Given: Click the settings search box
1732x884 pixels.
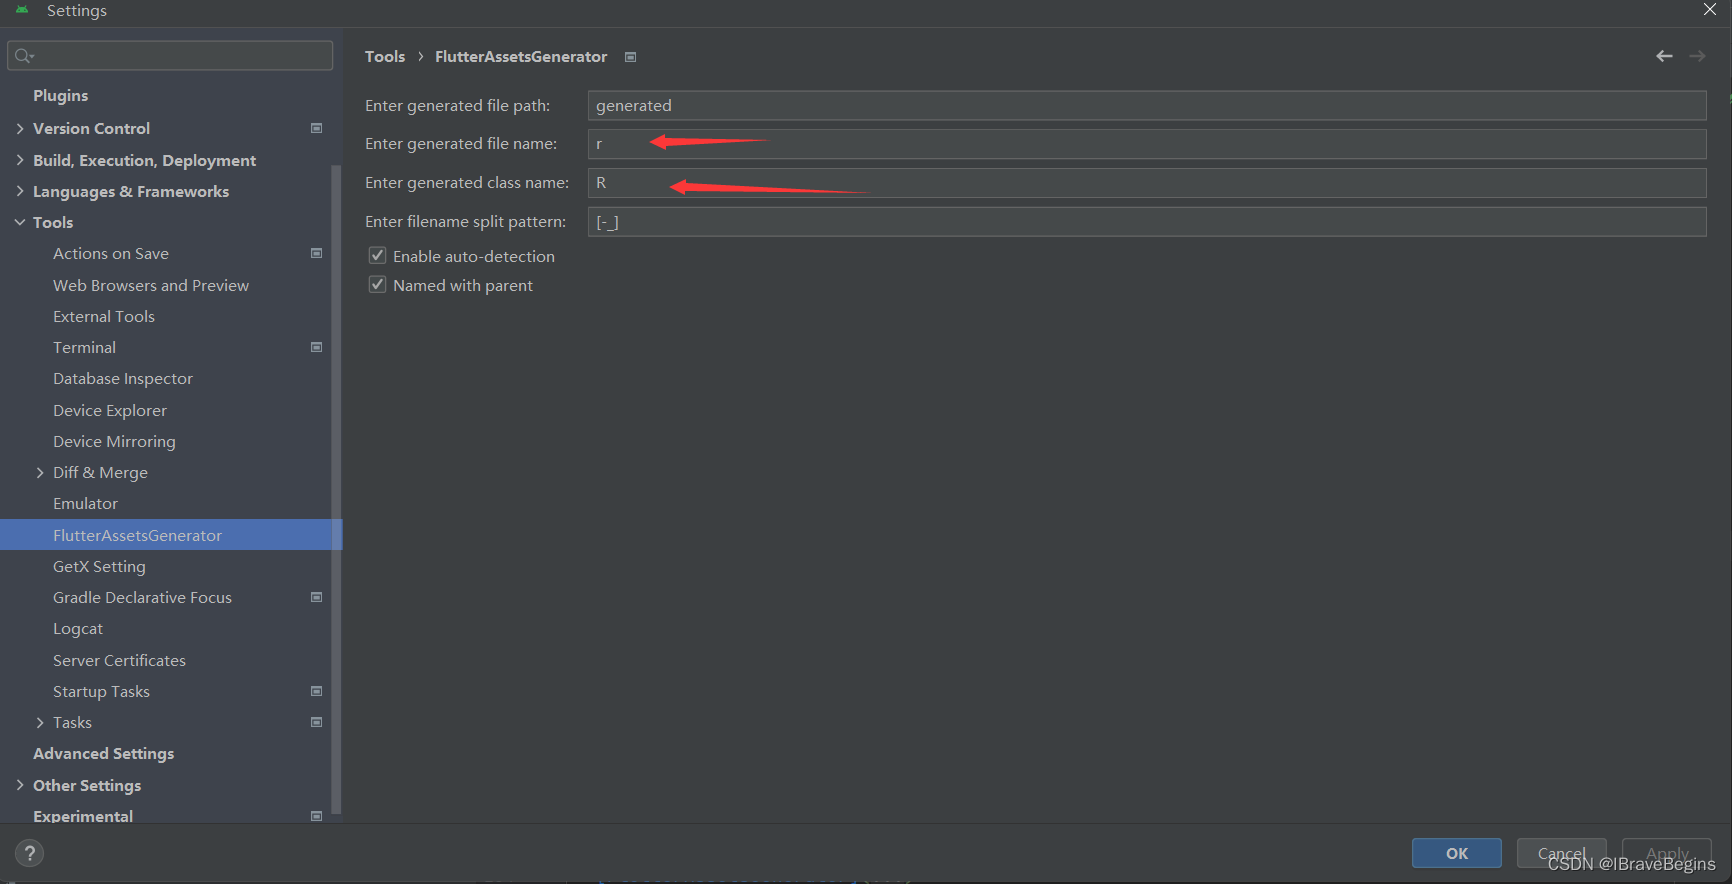Looking at the screenshot, I should (170, 56).
